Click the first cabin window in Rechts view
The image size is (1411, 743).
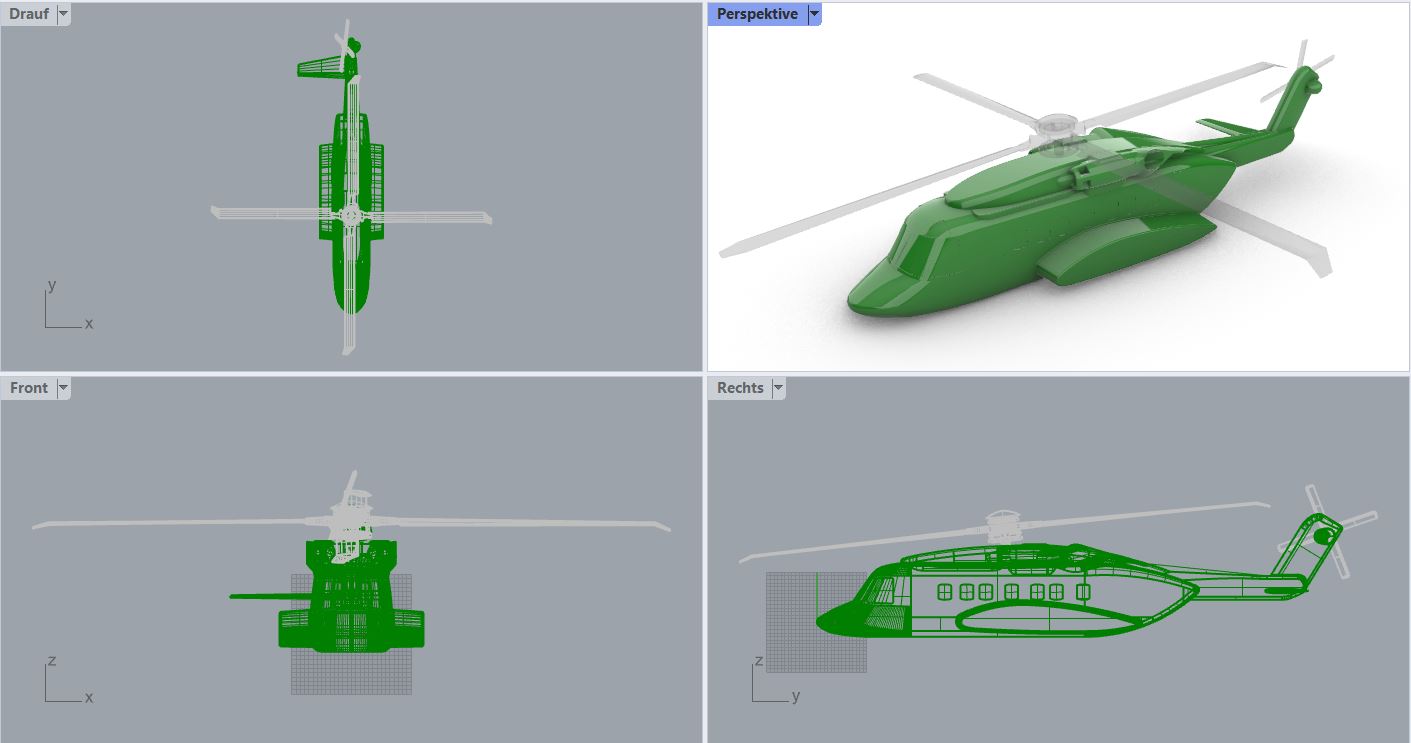[x=945, y=592]
